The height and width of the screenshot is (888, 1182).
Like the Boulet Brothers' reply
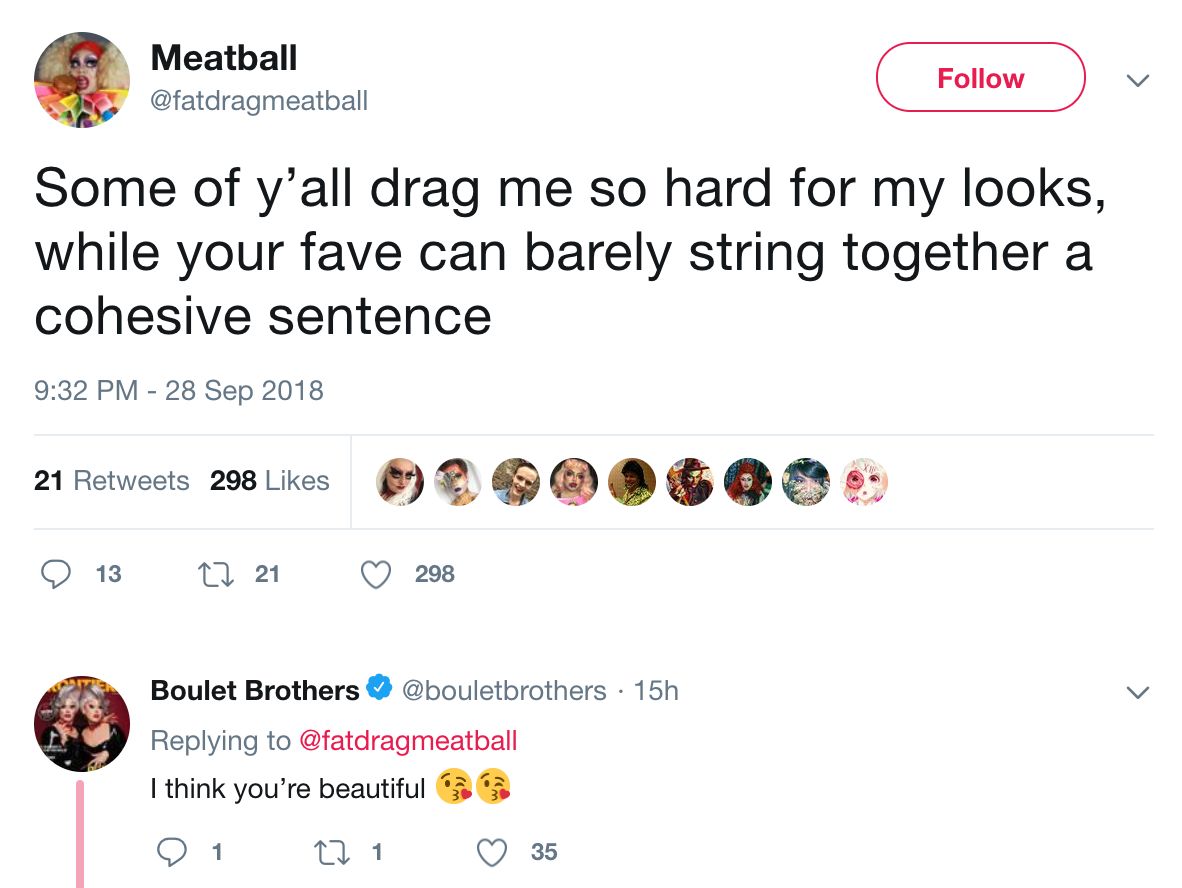point(491,851)
